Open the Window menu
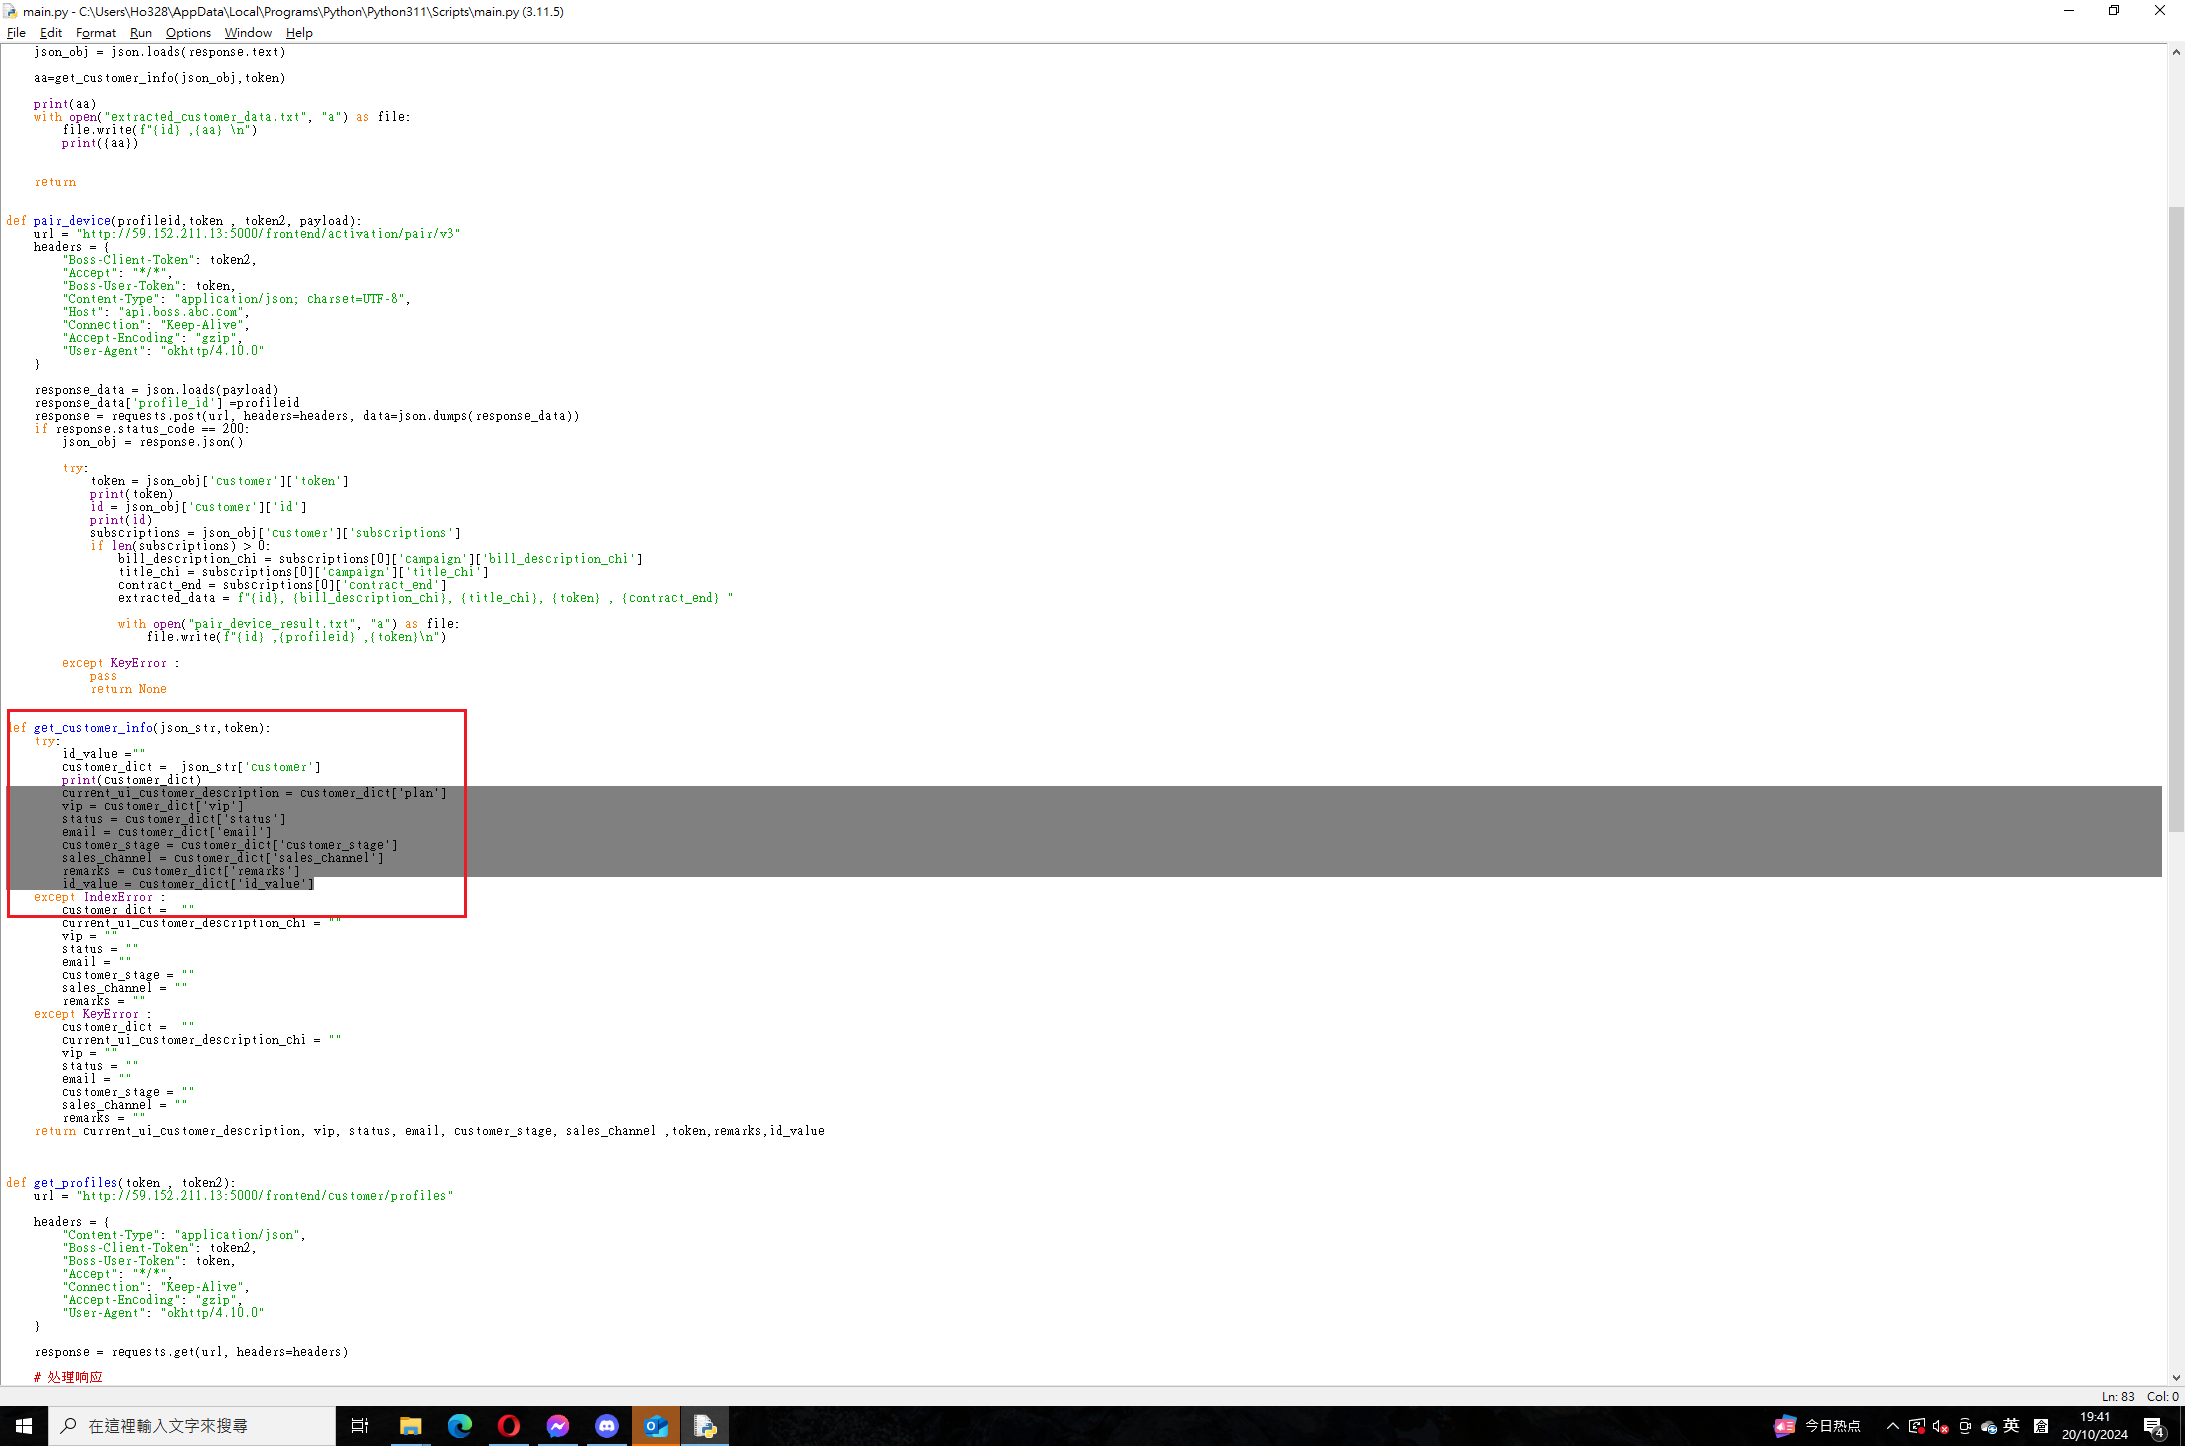This screenshot has height=1446, width=2185. (248, 33)
